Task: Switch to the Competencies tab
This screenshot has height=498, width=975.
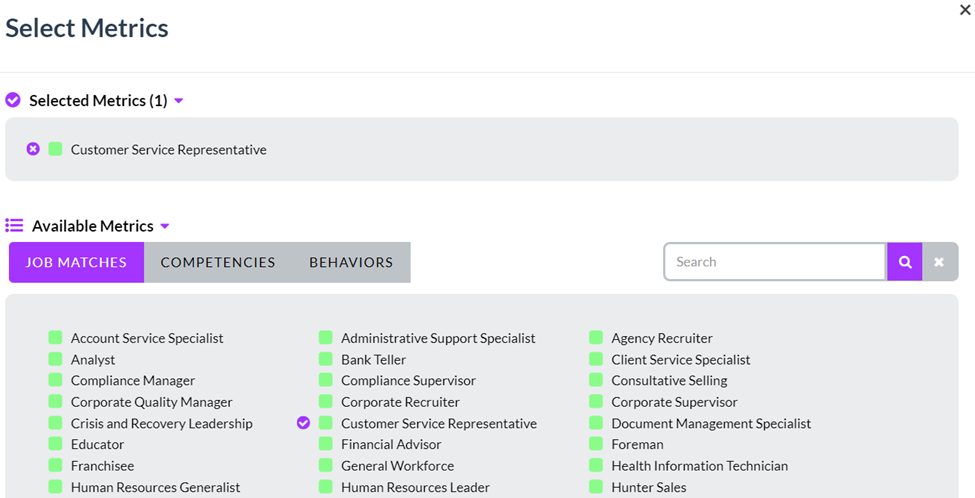Action: (x=218, y=262)
